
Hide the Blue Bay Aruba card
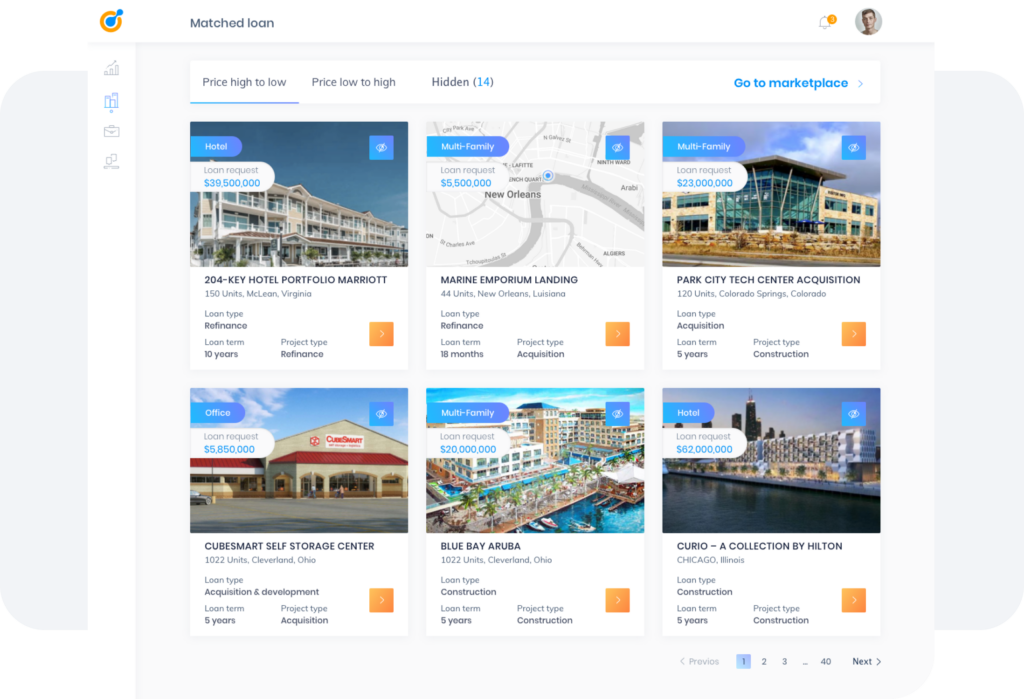tap(617, 414)
